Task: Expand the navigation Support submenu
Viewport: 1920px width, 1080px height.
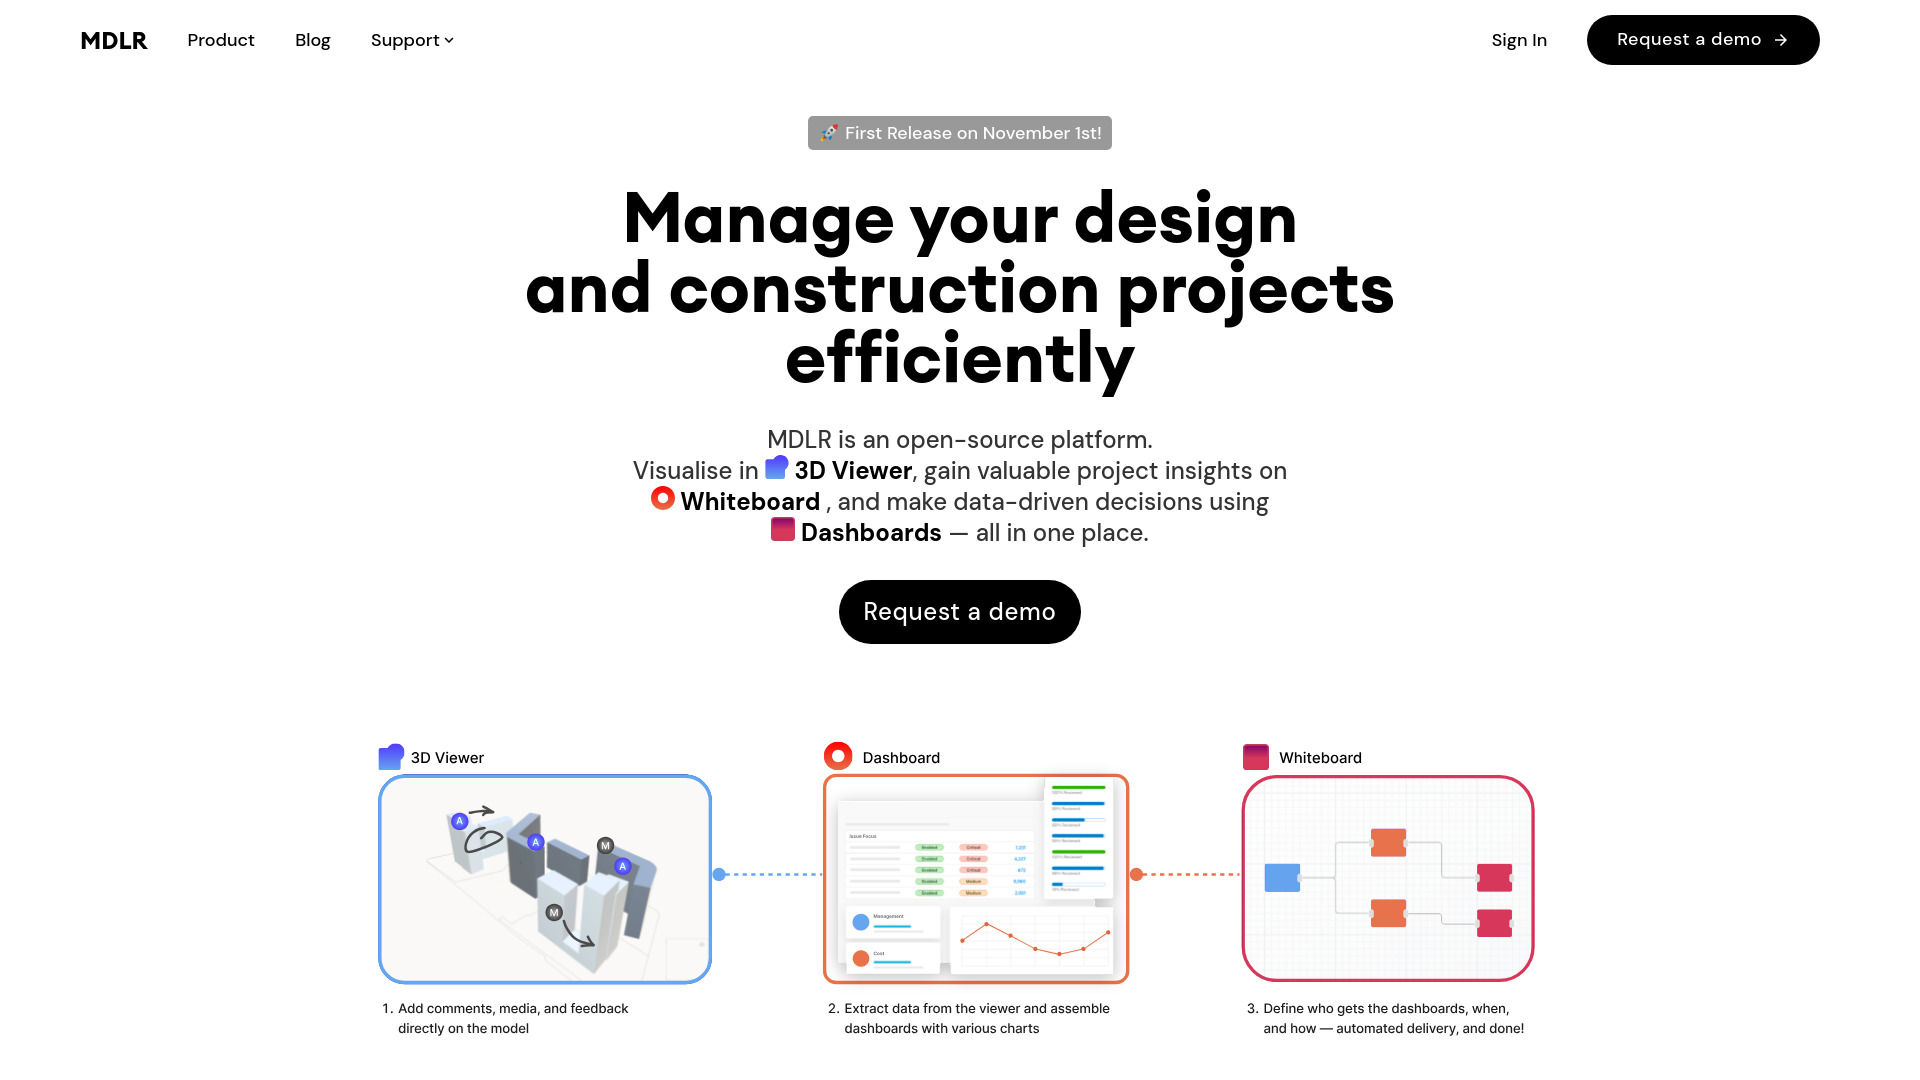Action: 410,40
